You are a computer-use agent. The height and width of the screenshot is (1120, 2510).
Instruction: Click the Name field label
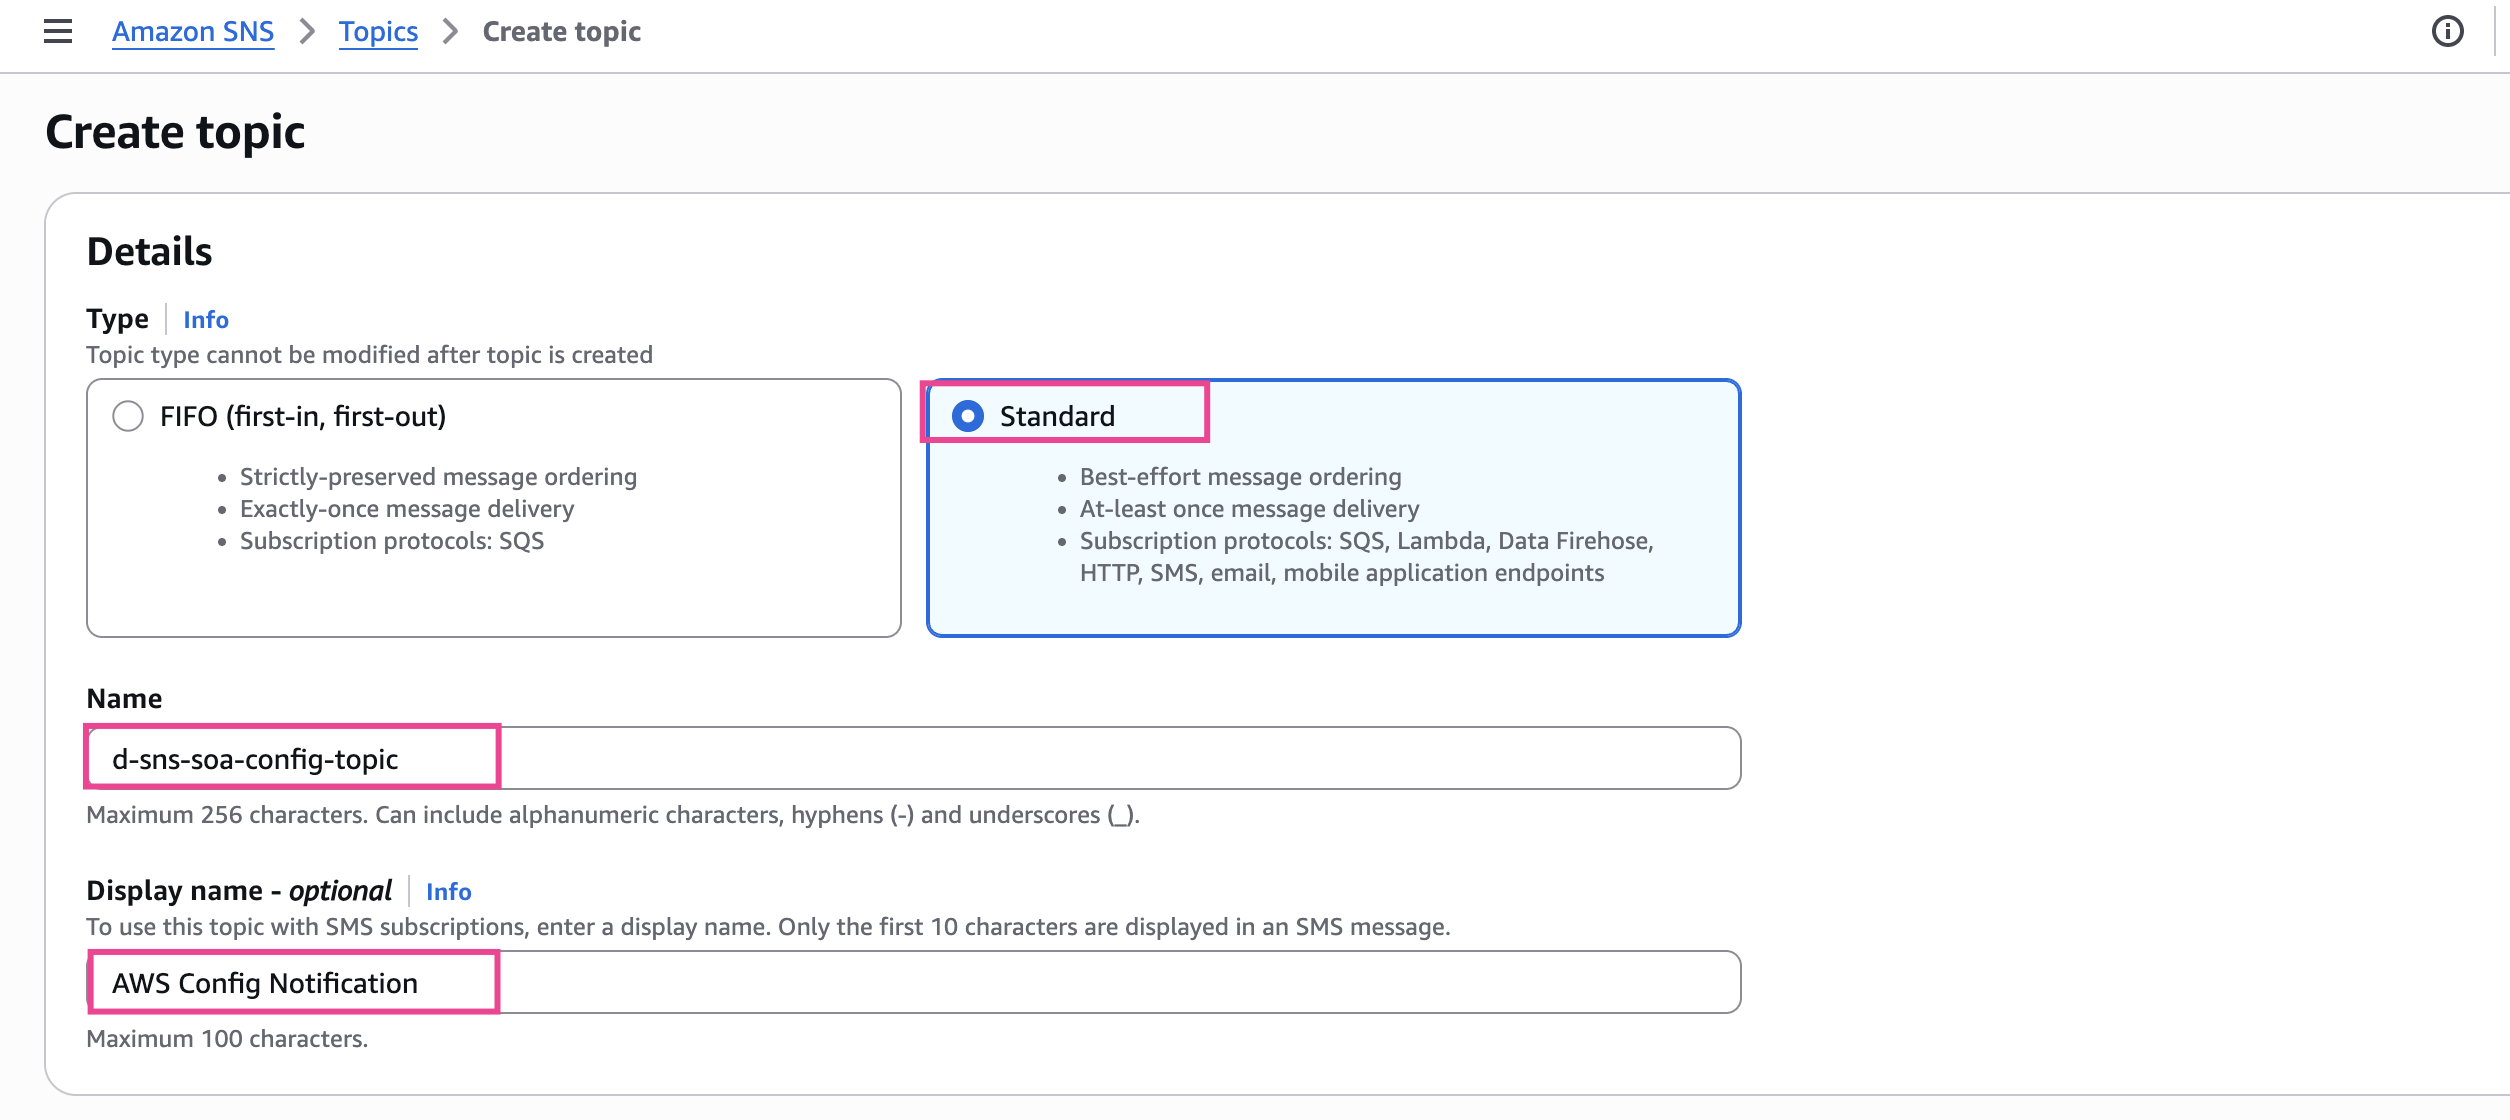point(124,699)
